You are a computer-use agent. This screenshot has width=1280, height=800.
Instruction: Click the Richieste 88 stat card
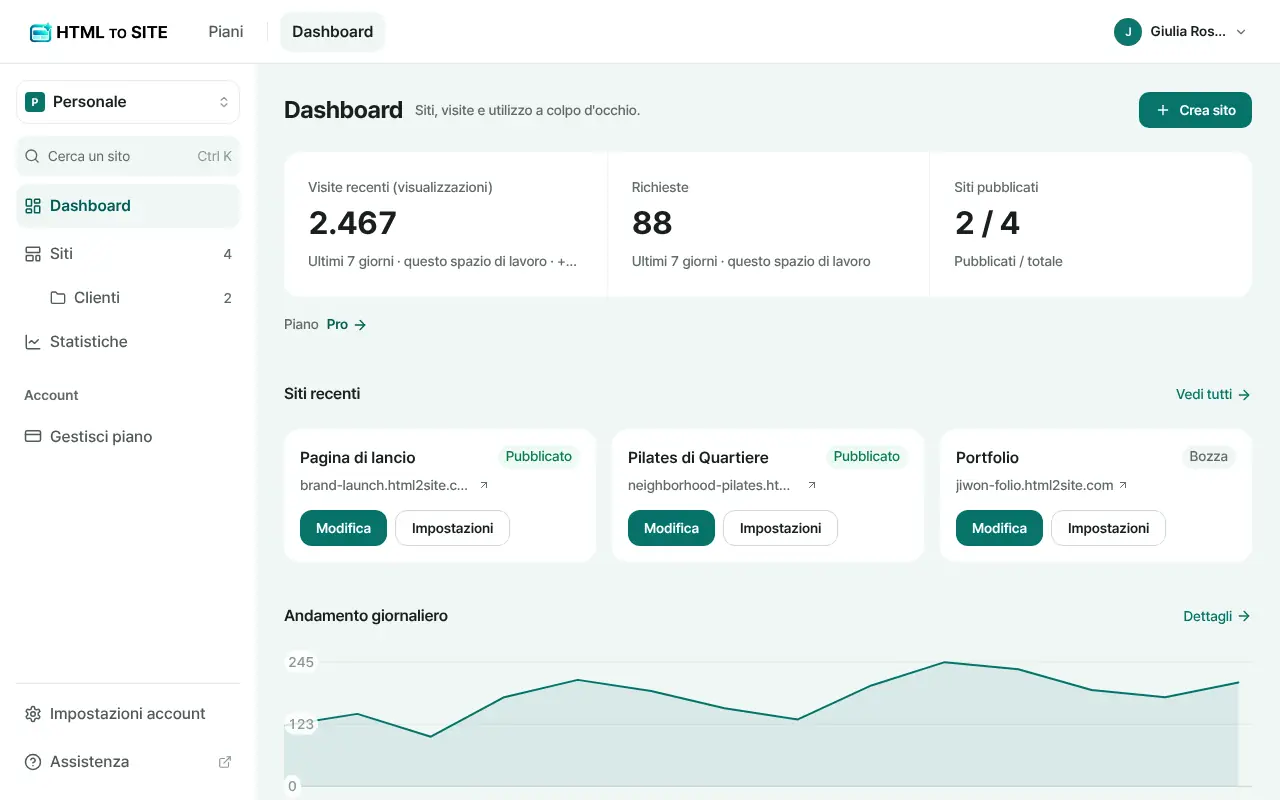[768, 225]
